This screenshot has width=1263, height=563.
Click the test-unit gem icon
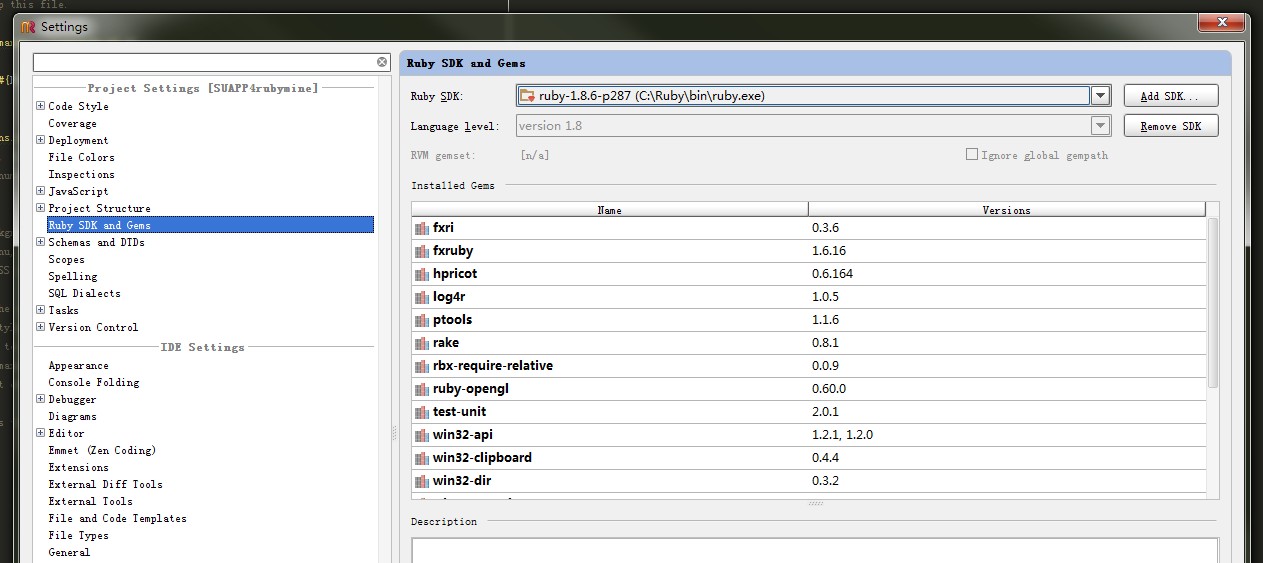pyautogui.click(x=421, y=412)
